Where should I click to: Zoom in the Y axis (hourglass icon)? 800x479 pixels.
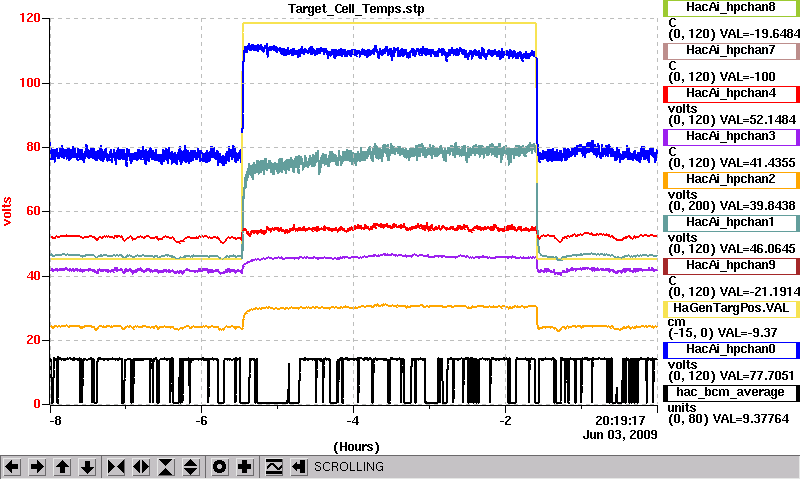[x=166, y=467]
